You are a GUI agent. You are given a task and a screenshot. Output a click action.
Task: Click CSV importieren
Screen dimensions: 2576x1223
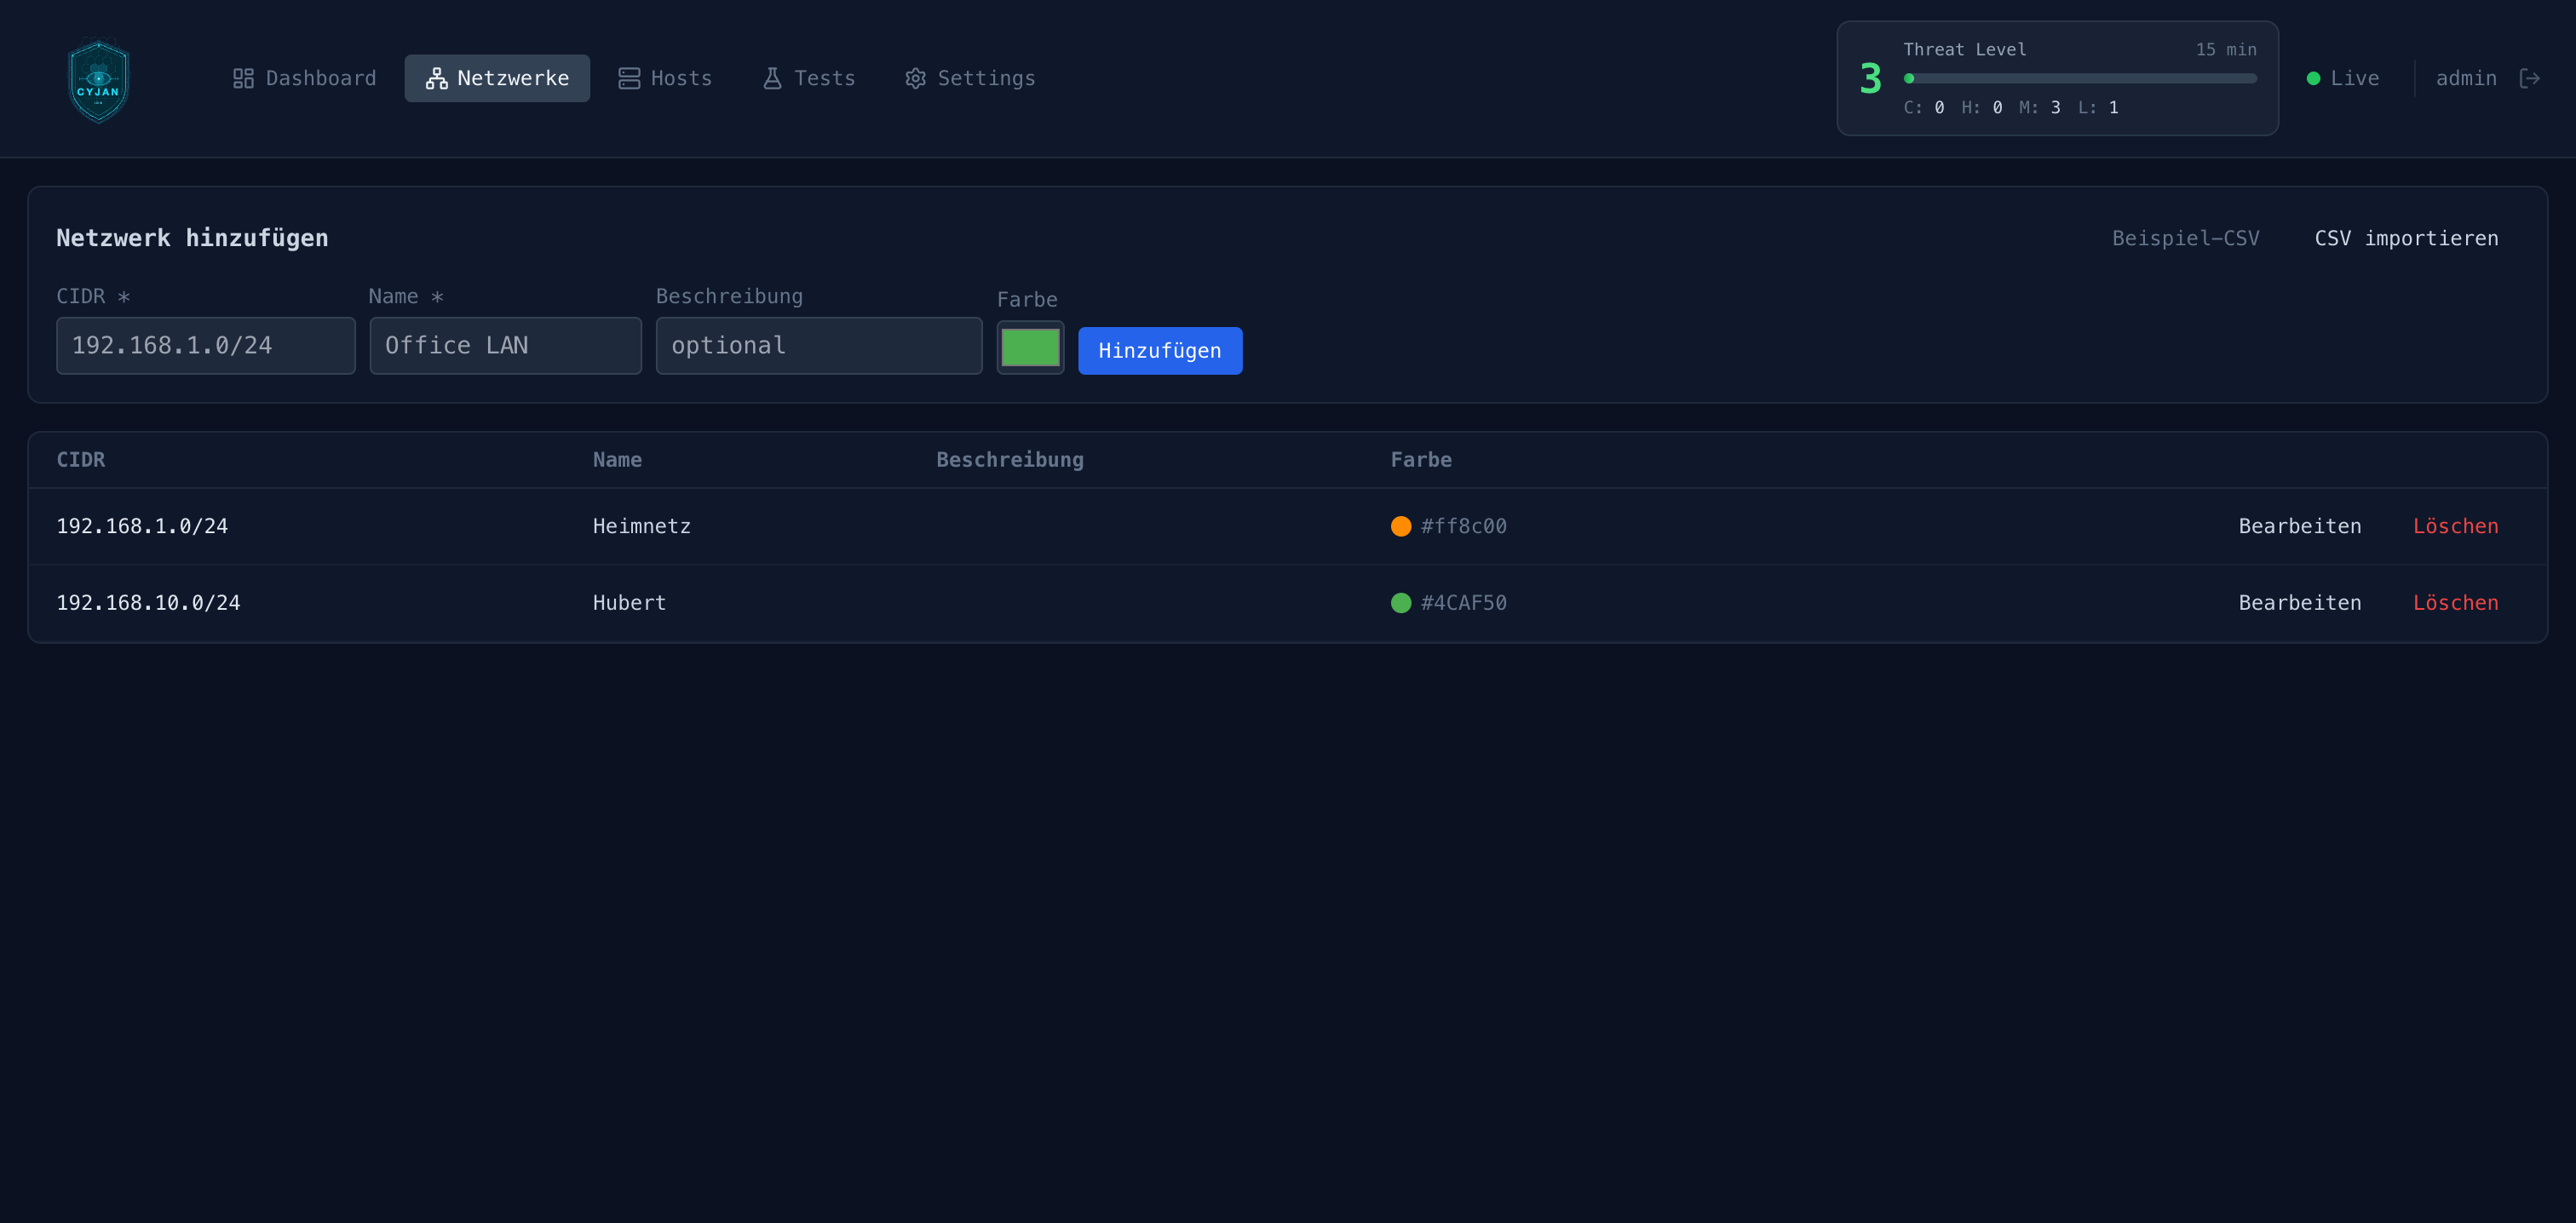[2406, 238]
